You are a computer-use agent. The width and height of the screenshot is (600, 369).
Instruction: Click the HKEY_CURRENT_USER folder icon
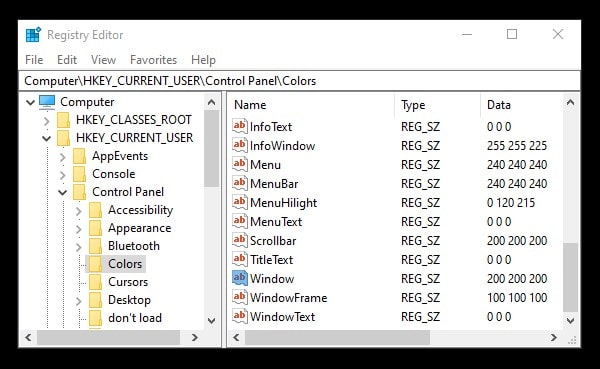[x=63, y=138]
